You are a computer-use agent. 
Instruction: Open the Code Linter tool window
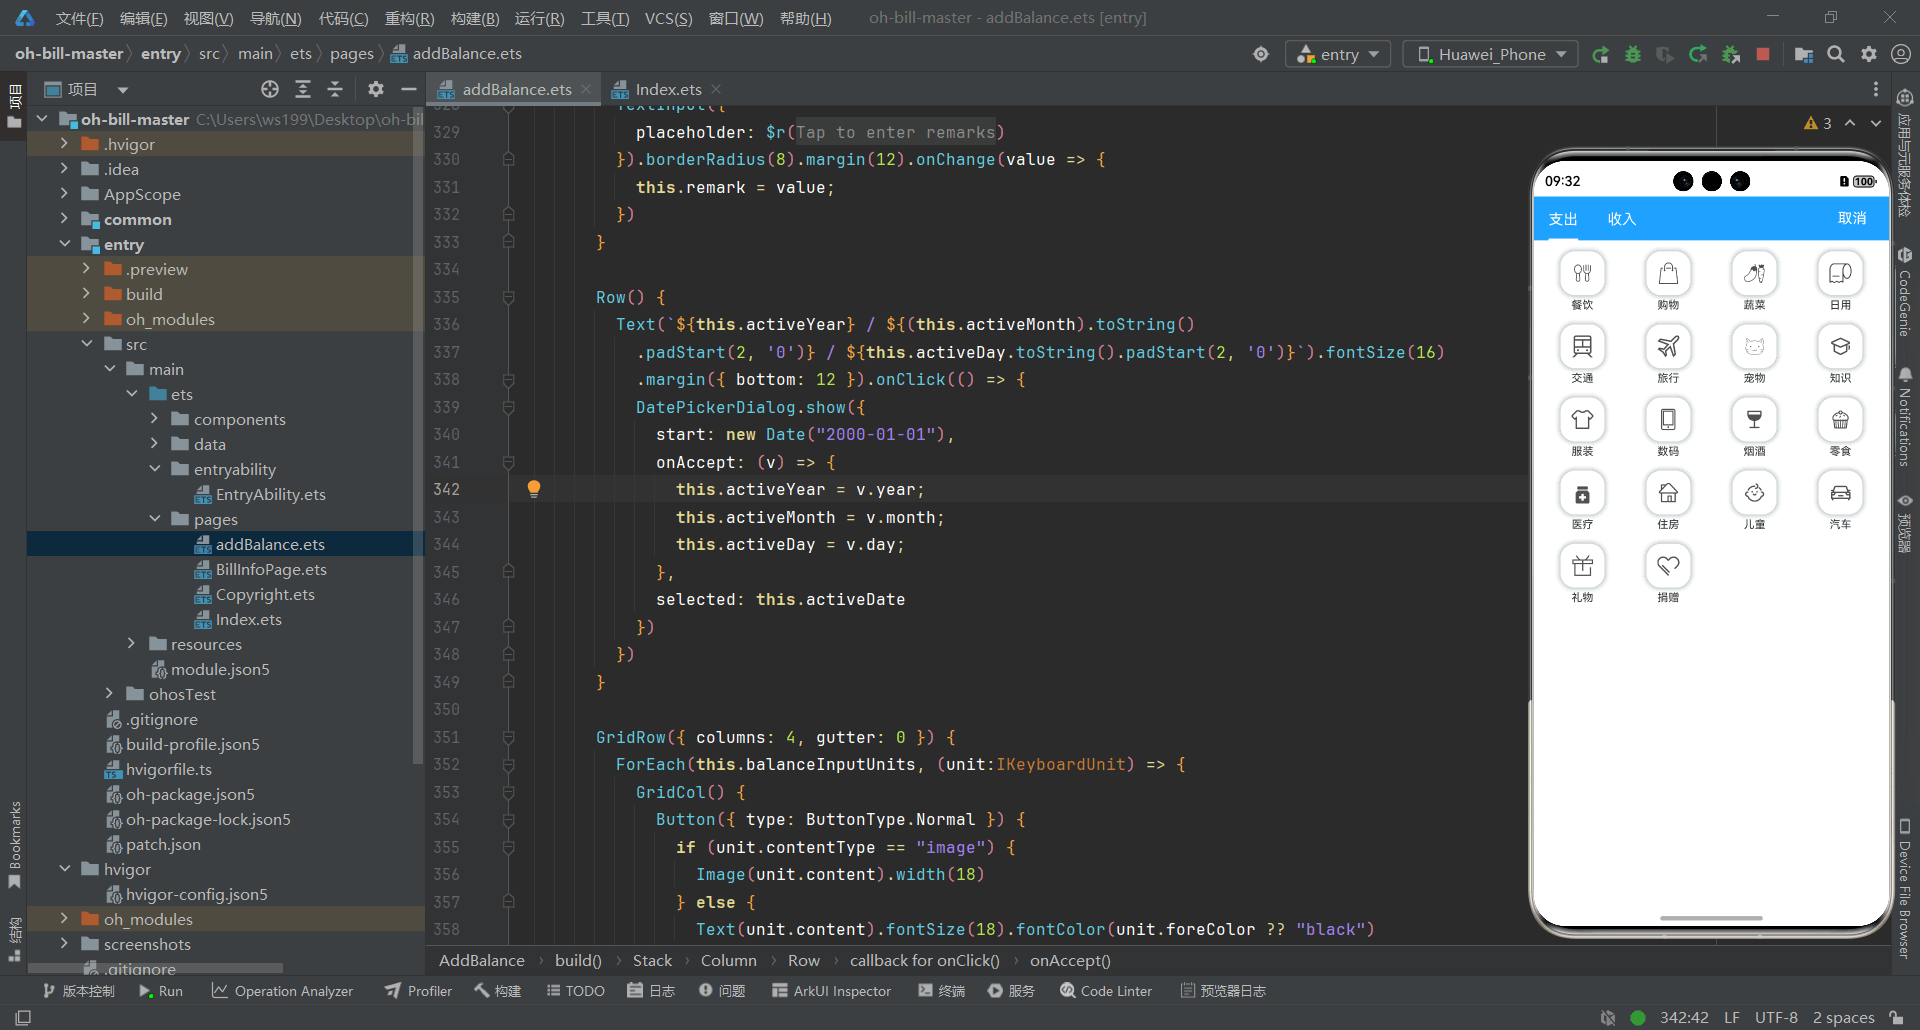point(1106,991)
